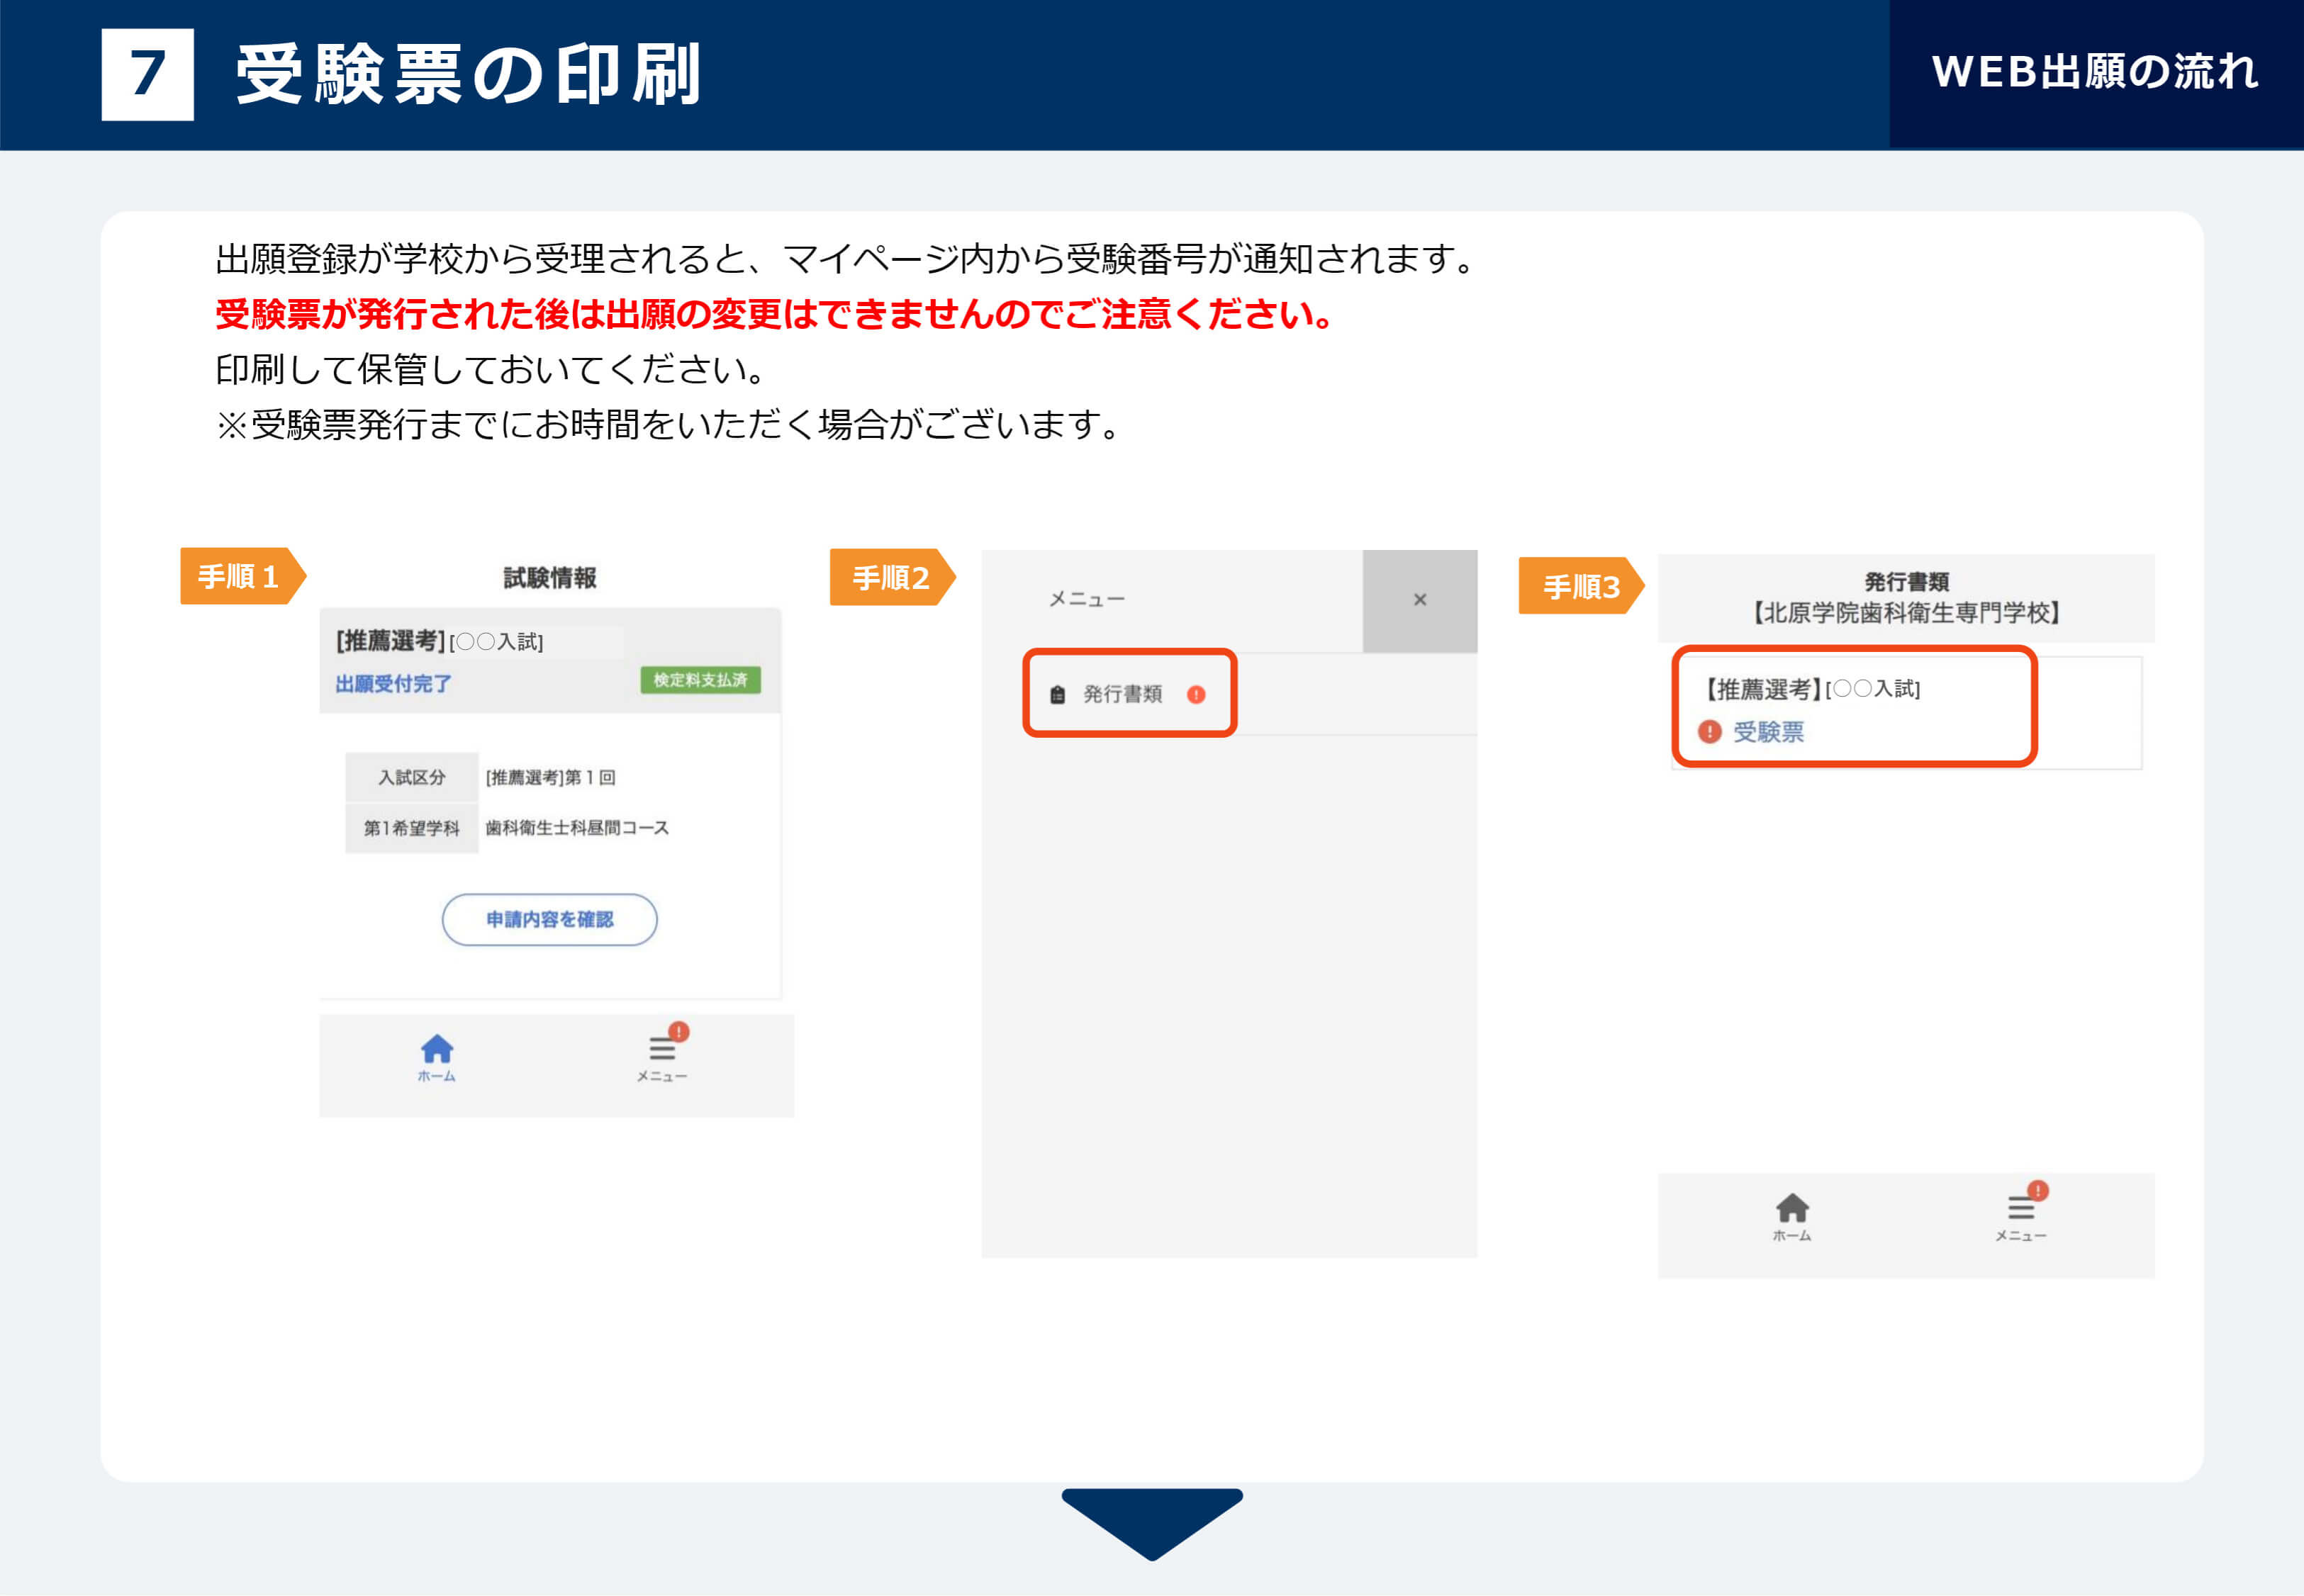Open the Menu hamburger icon in step 1
The width and height of the screenshot is (2304, 1596).
(x=661, y=1049)
